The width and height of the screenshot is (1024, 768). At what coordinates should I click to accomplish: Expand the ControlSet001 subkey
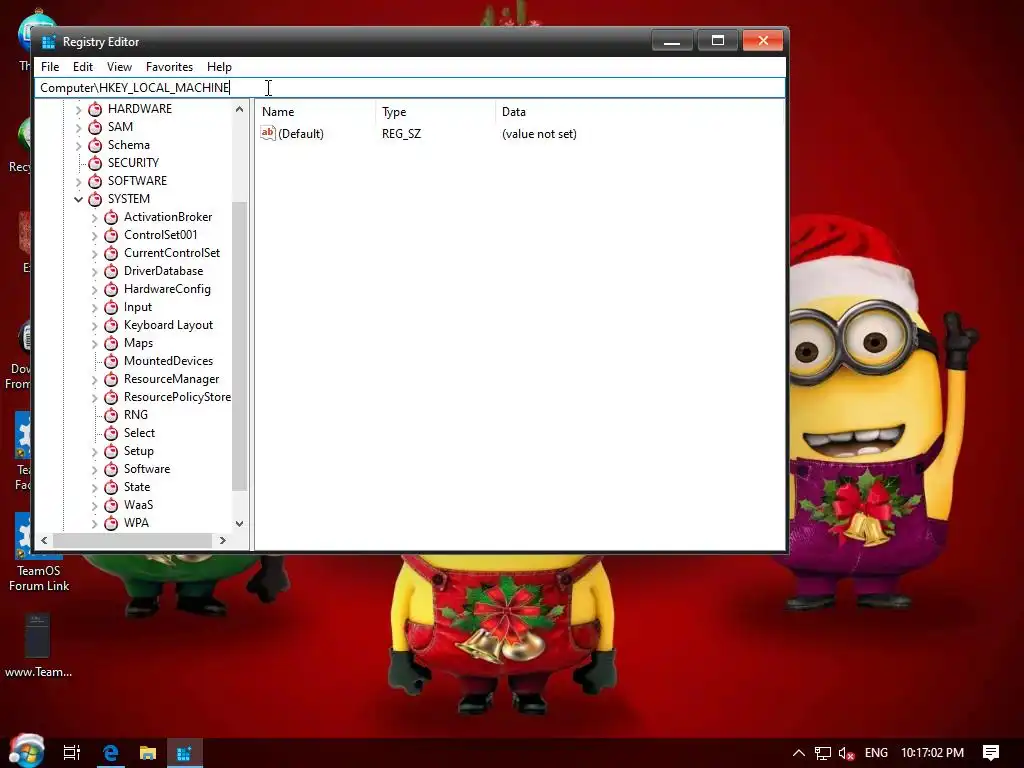pyautogui.click(x=95, y=235)
